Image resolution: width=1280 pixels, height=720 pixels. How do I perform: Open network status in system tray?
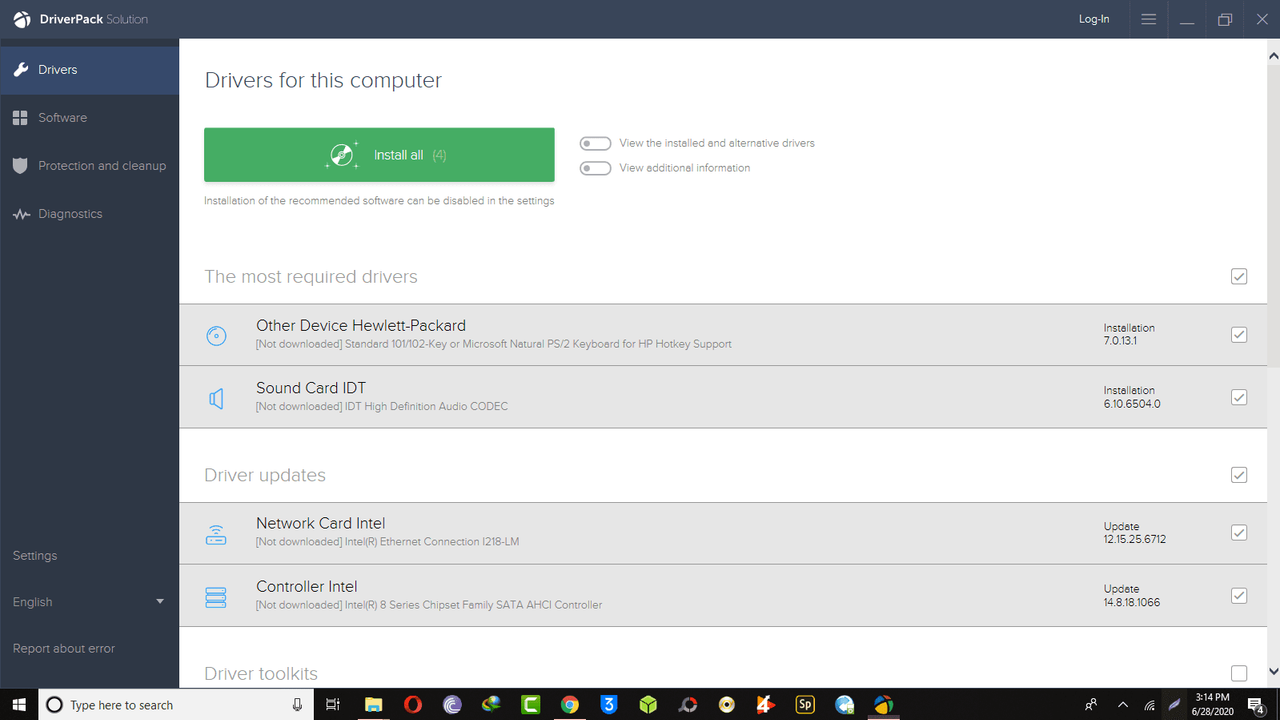[1150, 704]
